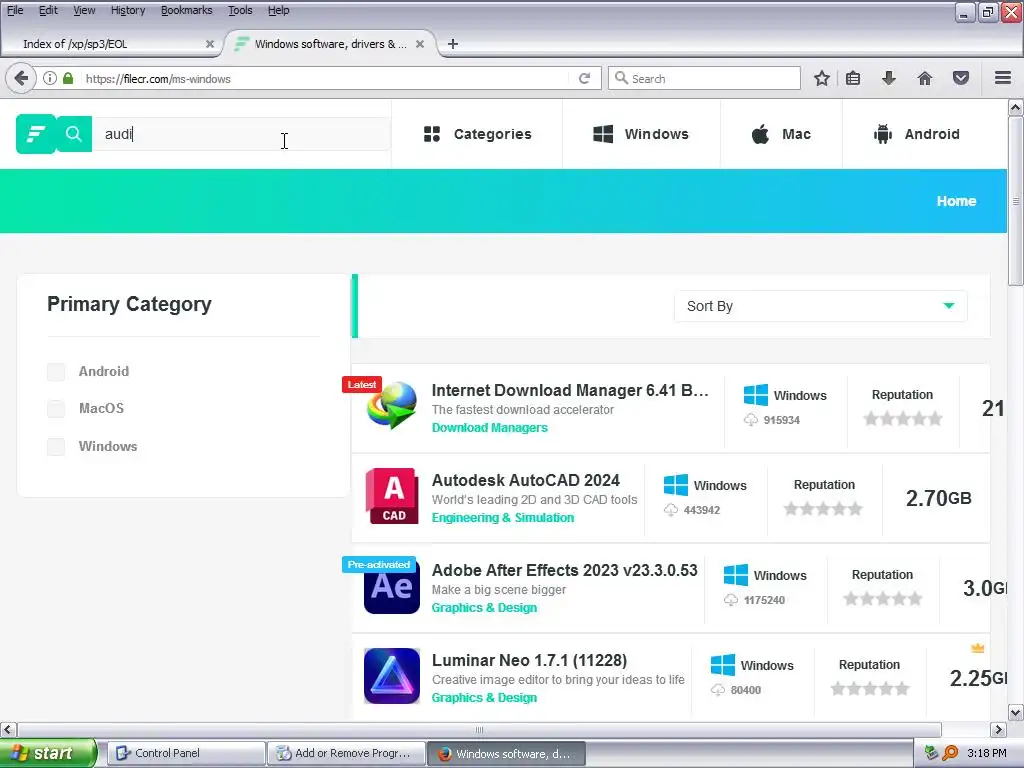Click Luminar Neo triangle app icon

392,676
